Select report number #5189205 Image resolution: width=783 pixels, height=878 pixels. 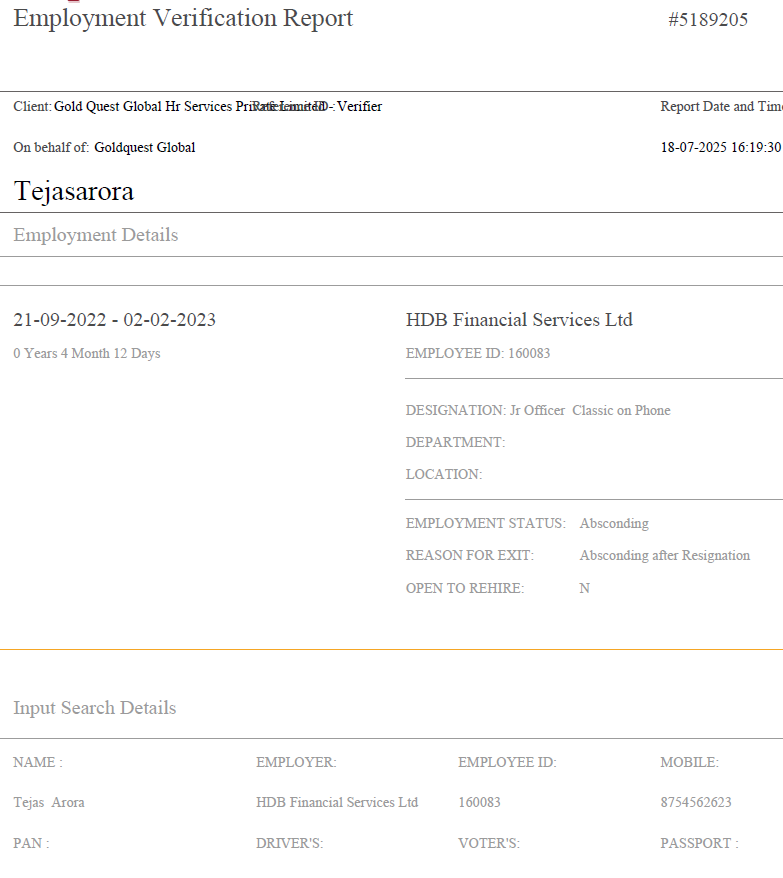[x=708, y=20]
